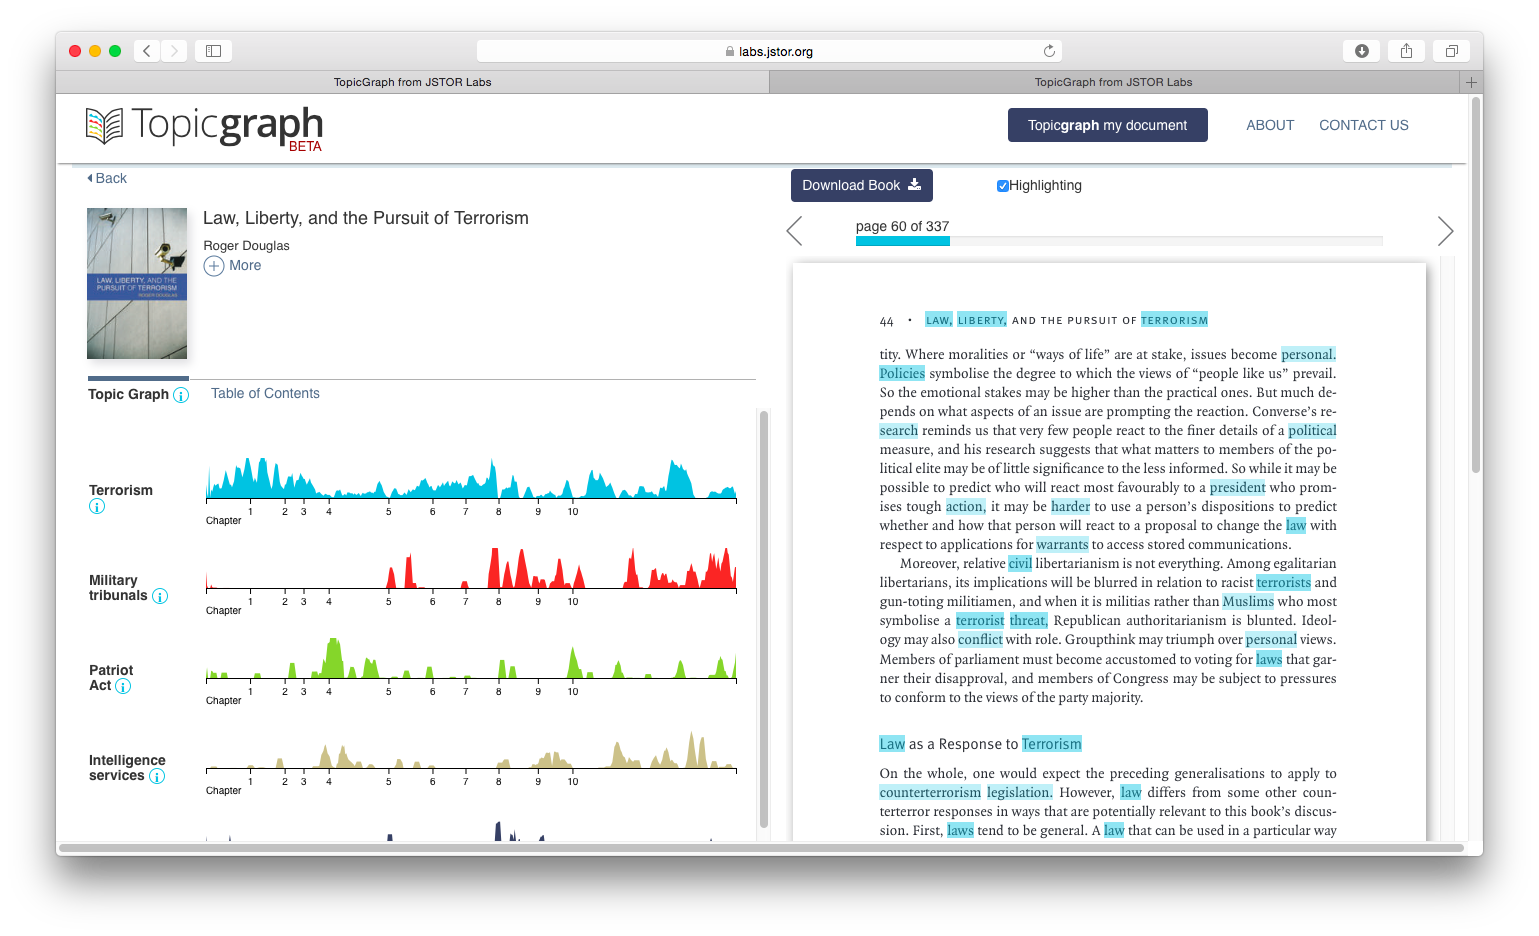Click the topic list vertical scrollbar
The width and height of the screenshot is (1539, 936).
coord(764,619)
